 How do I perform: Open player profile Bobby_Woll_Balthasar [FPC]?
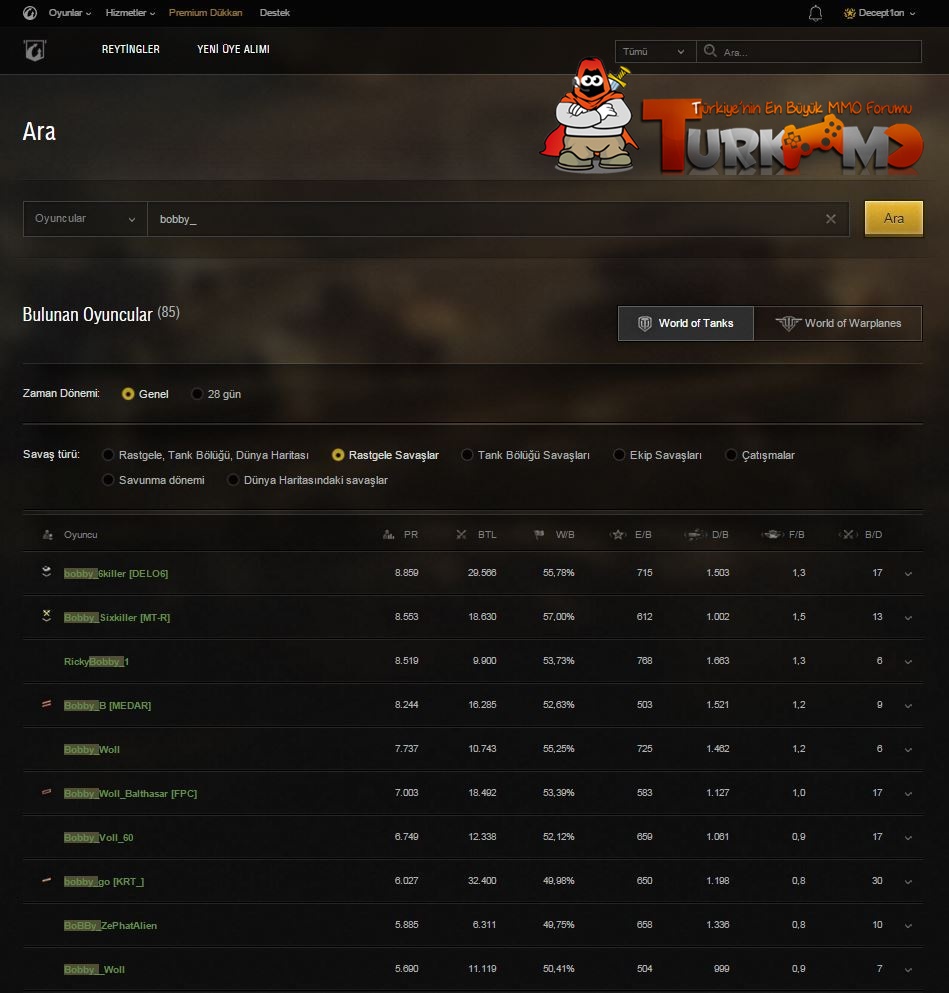tap(130, 794)
